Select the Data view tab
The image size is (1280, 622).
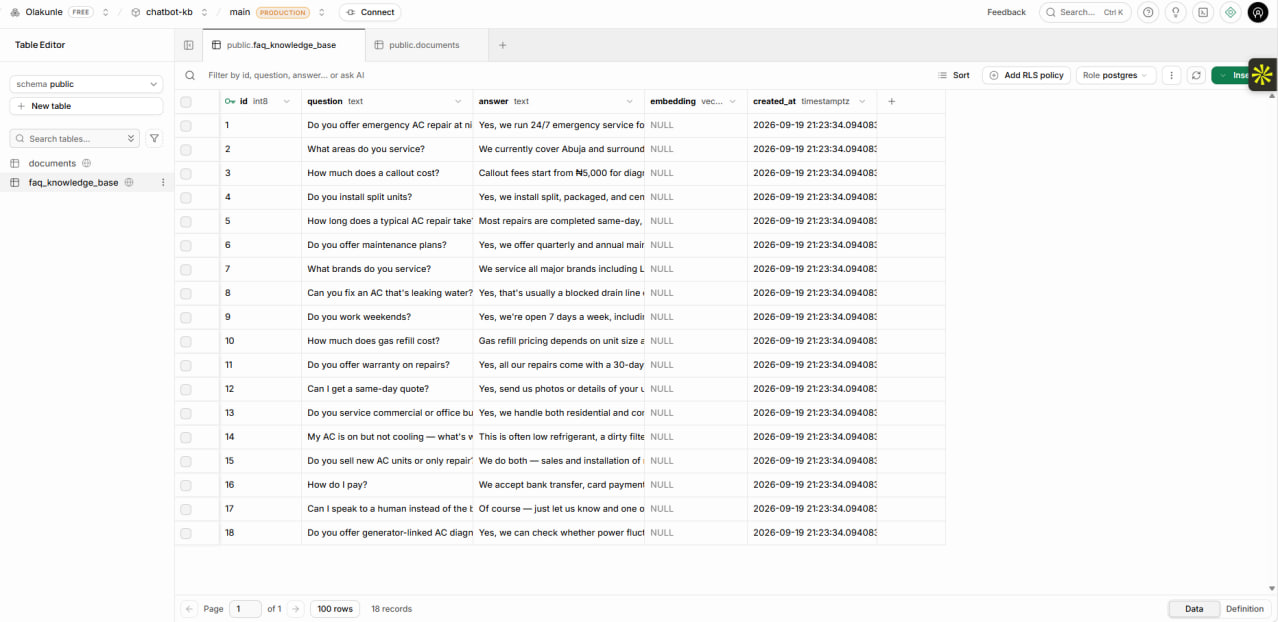pos(1194,609)
